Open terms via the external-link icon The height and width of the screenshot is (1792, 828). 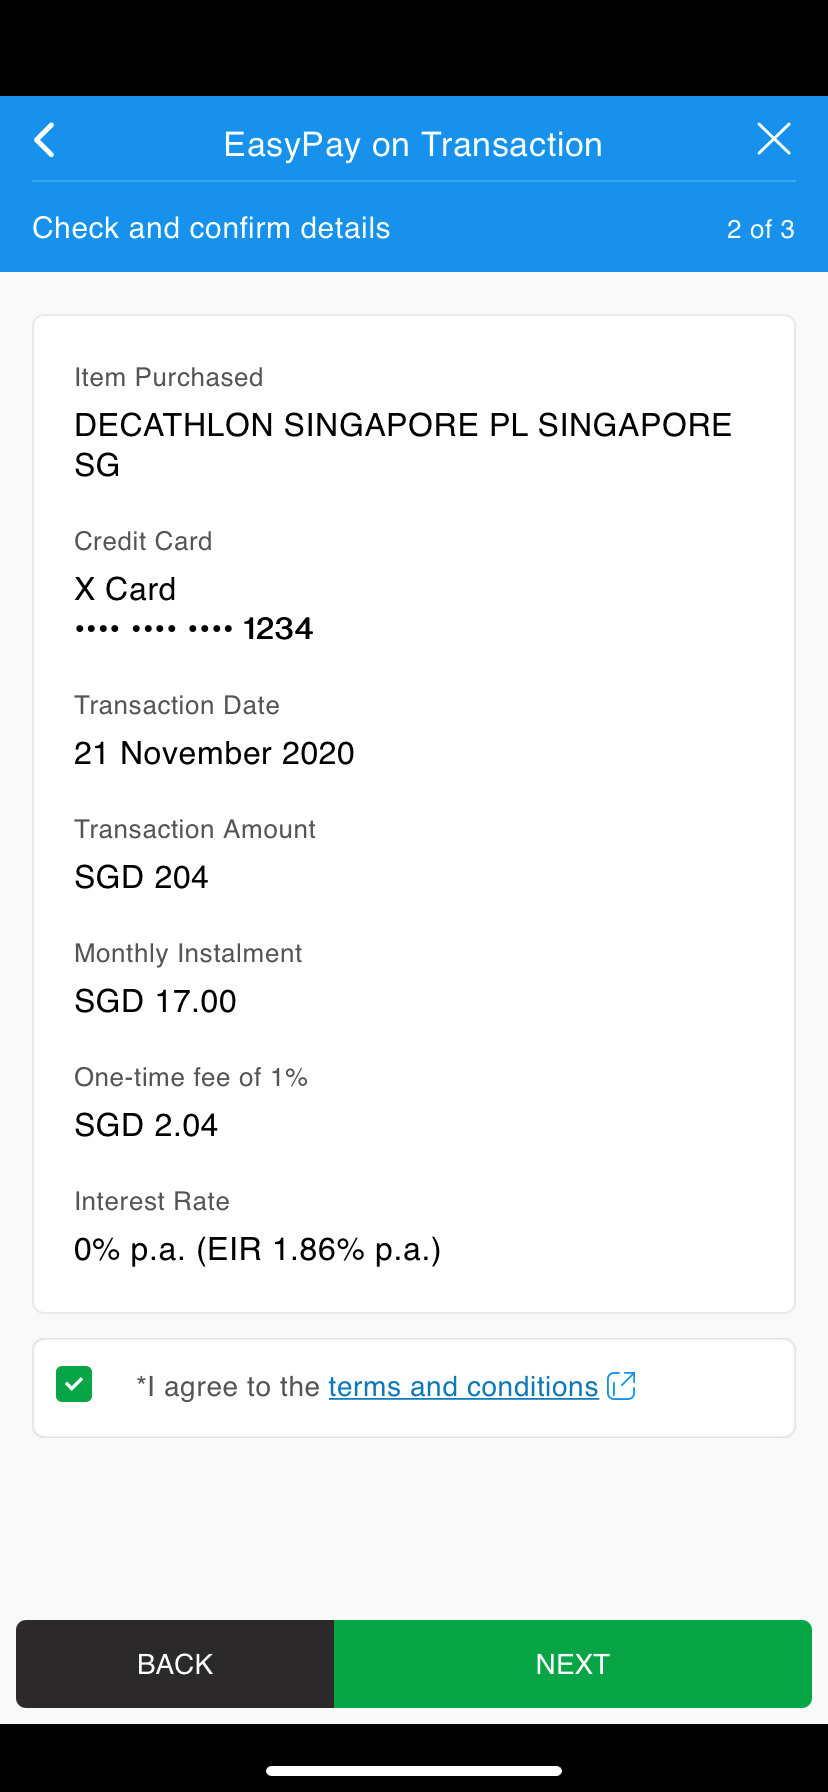[622, 1386]
